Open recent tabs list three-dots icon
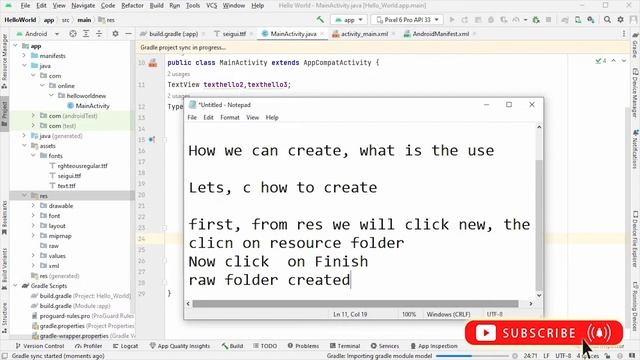The image size is (640, 360). pyautogui.click(x=624, y=34)
